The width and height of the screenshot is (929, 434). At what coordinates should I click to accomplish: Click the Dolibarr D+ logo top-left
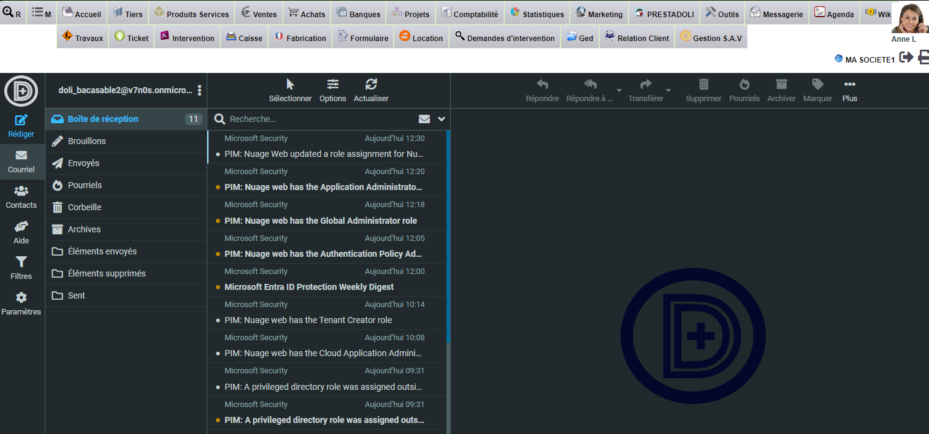(21, 91)
